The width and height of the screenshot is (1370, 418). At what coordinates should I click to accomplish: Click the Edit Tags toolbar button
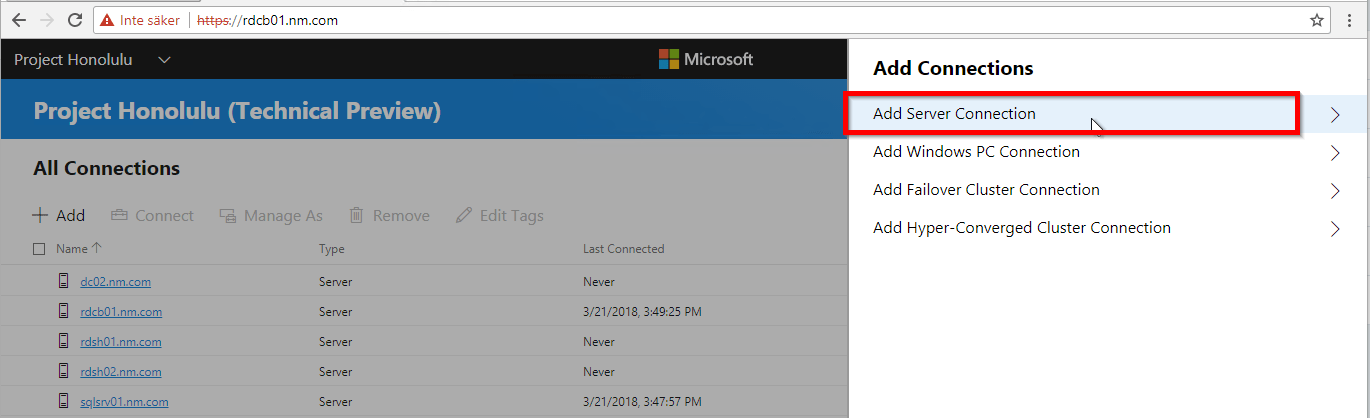(500, 216)
